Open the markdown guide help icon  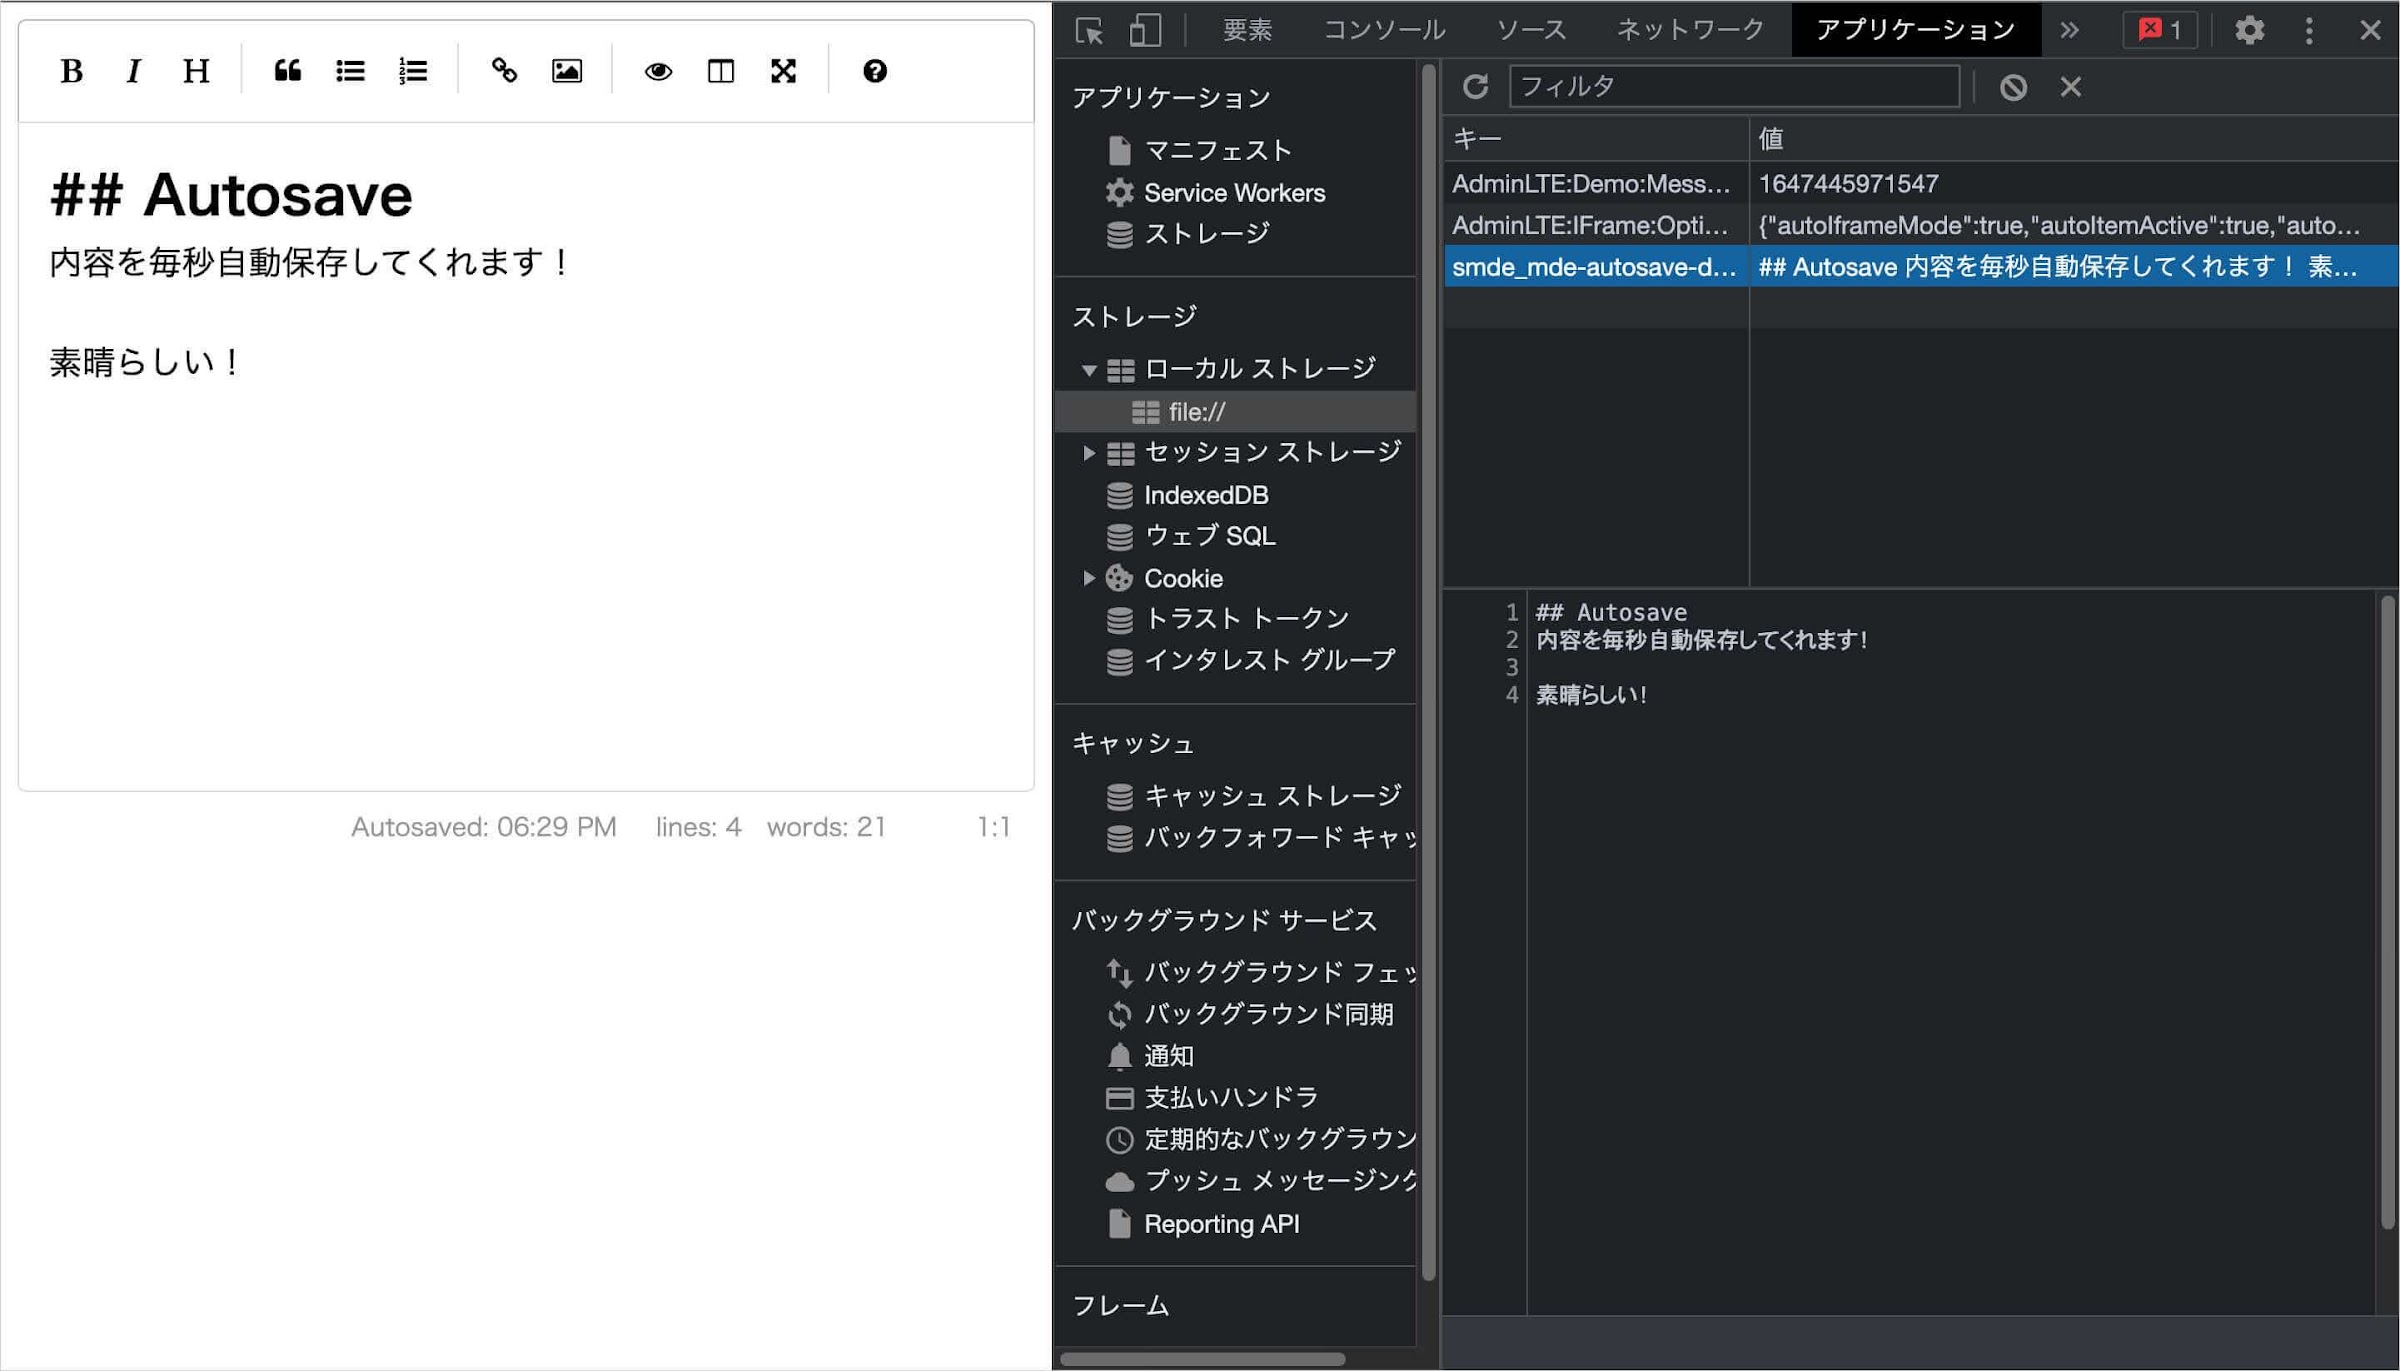(874, 71)
